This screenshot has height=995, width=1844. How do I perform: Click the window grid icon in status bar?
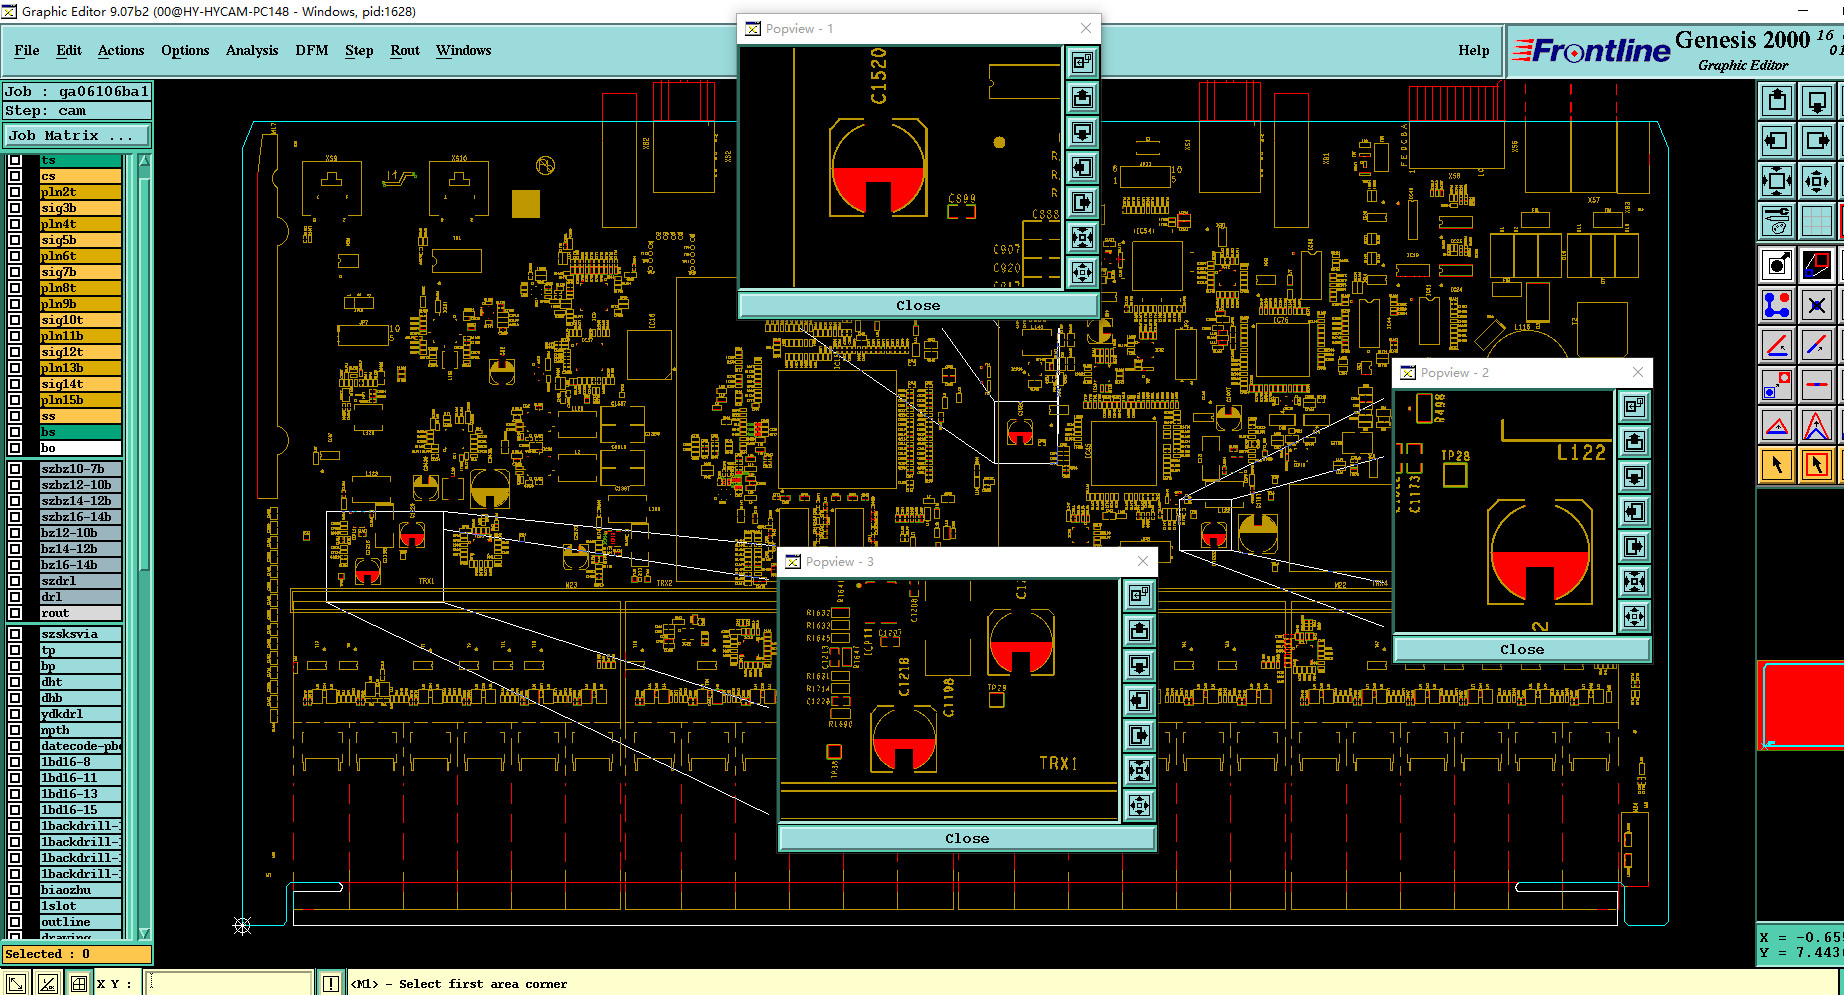pos(78,984)
